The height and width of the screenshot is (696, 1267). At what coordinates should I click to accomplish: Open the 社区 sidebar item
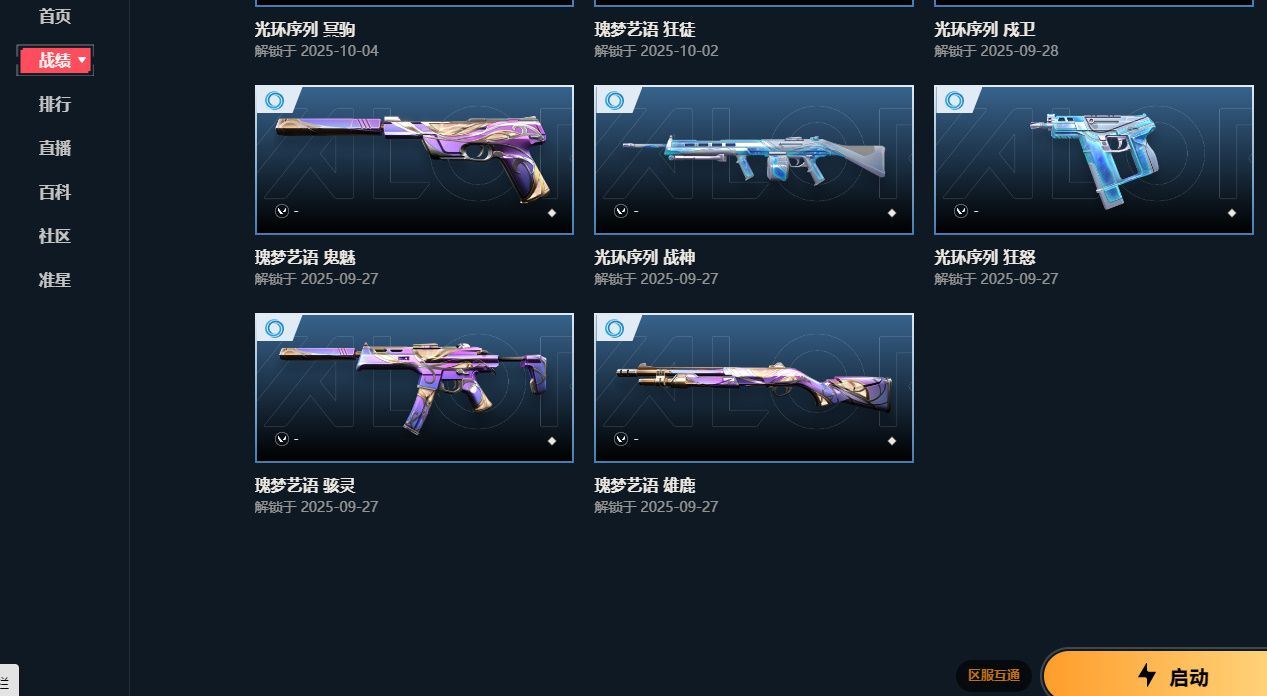[x=55, y=236]
